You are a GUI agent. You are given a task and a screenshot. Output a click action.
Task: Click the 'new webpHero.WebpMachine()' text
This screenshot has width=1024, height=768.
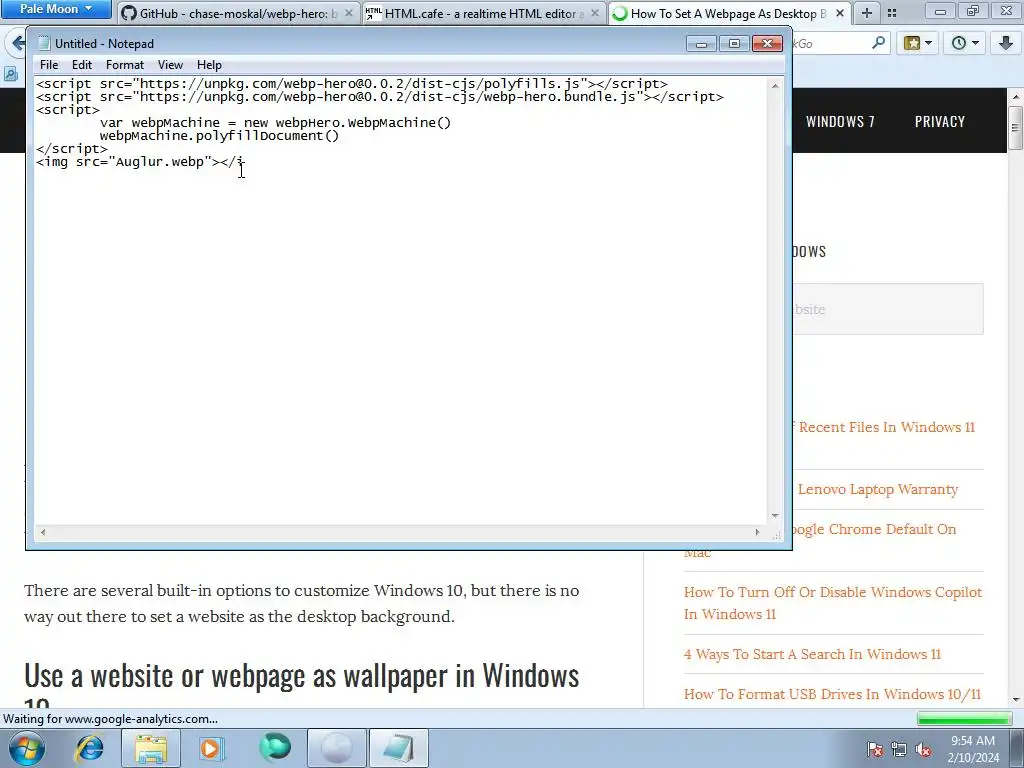click(x=347, y=123)
